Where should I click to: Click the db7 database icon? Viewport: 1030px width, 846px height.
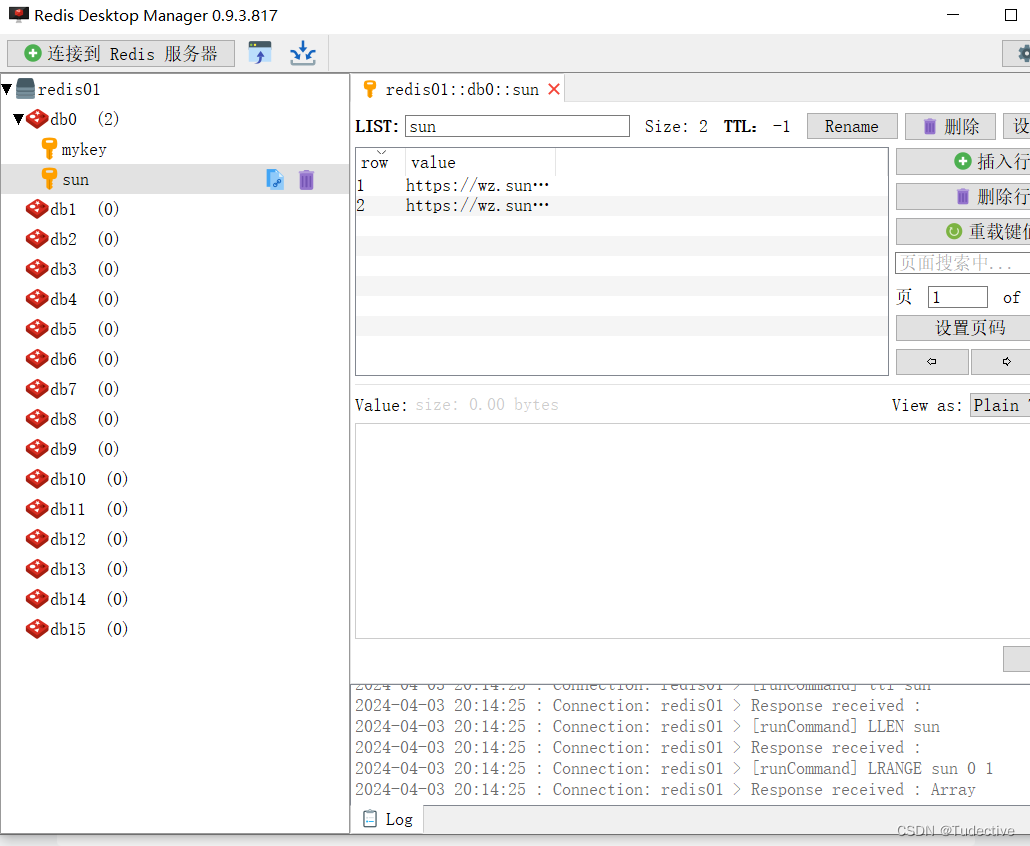[x=37, y=389]
